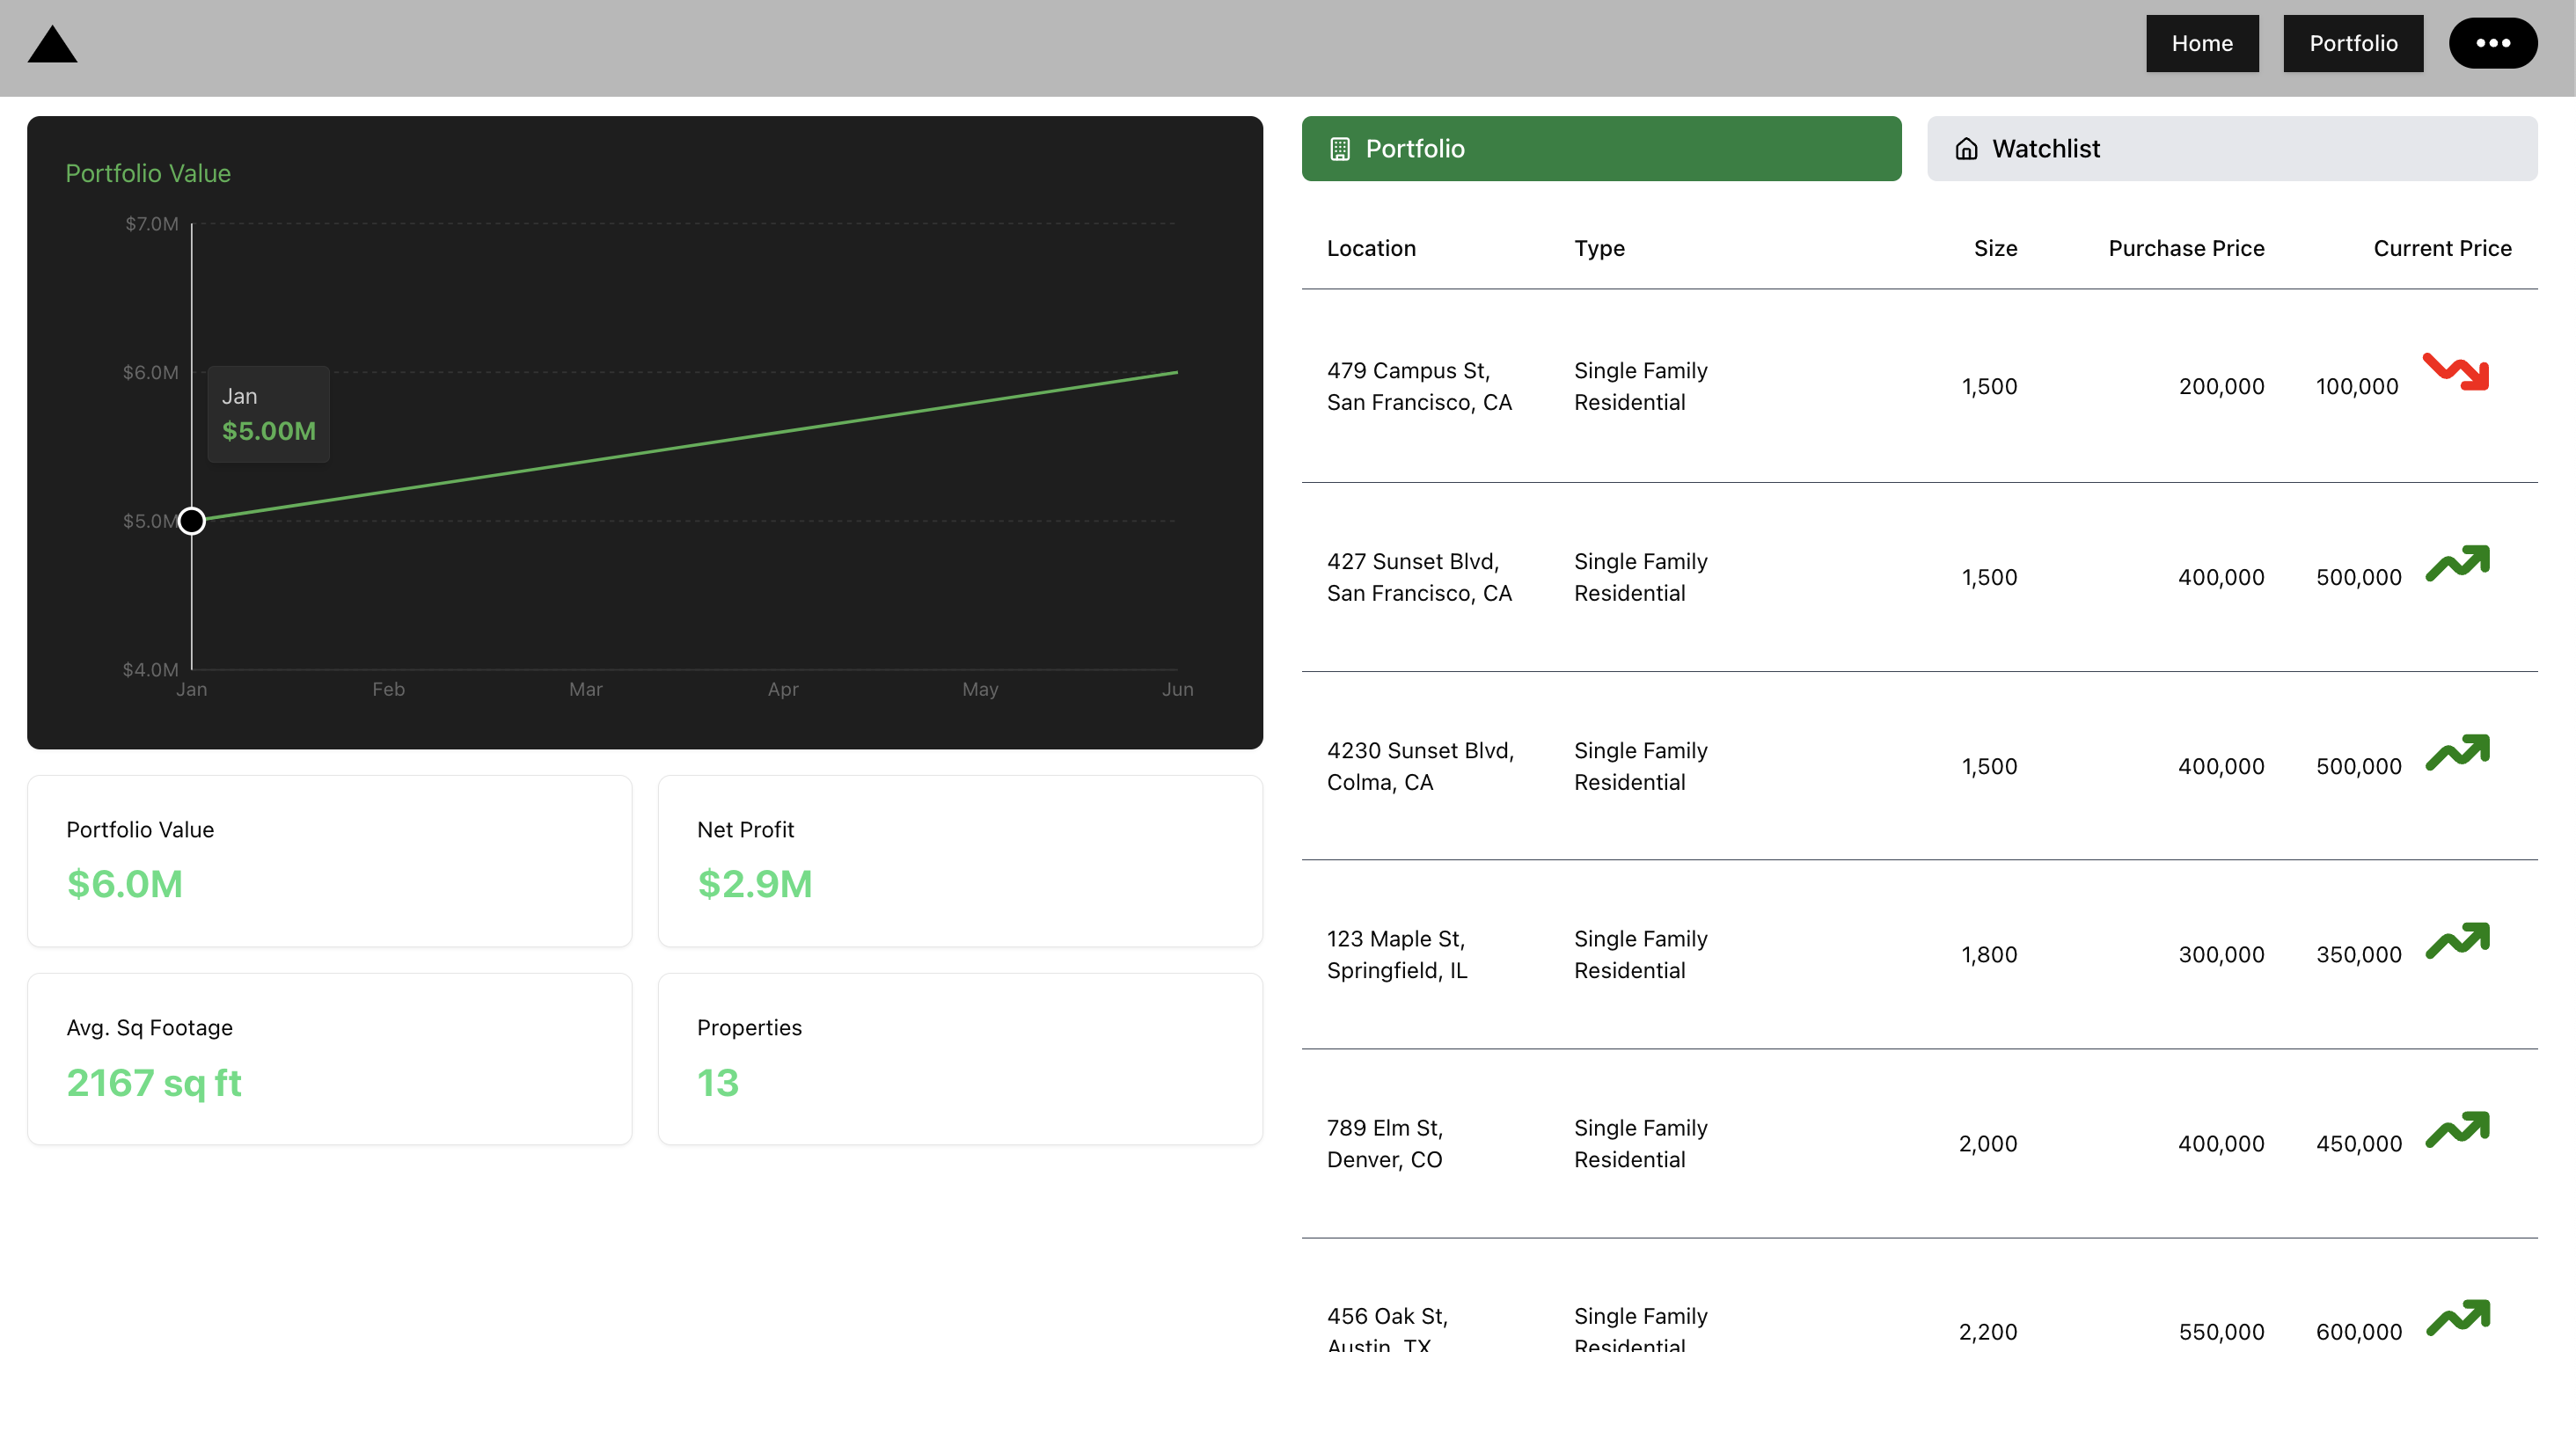Click the Jan data point on chart
Image resolution: width=2576 pixels, height=1432 pixels.
[192, 521]
